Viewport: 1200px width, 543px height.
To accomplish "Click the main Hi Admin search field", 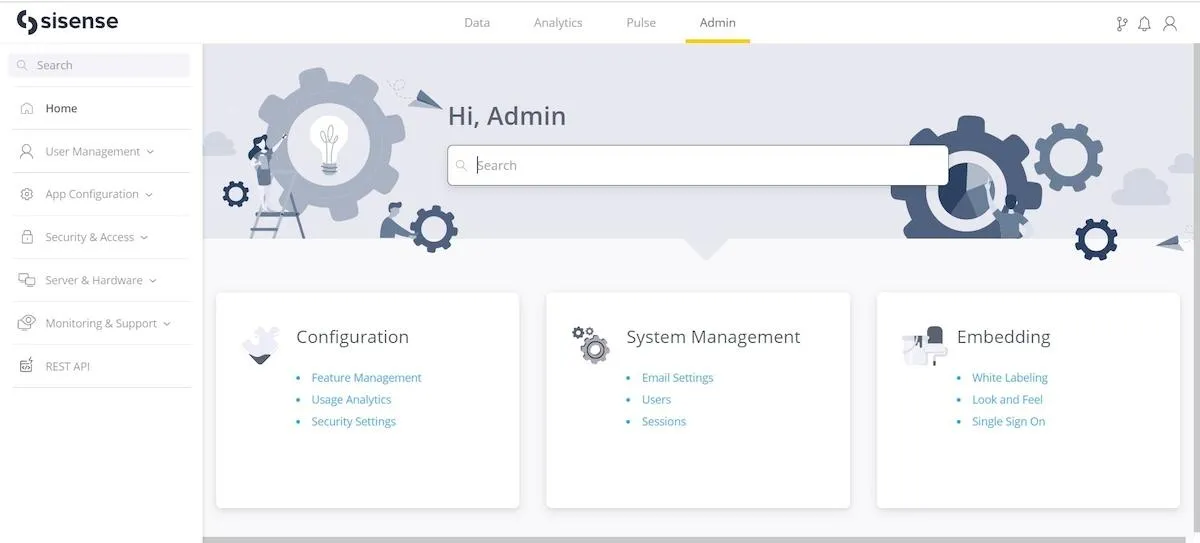I will (x=698, y=165).
